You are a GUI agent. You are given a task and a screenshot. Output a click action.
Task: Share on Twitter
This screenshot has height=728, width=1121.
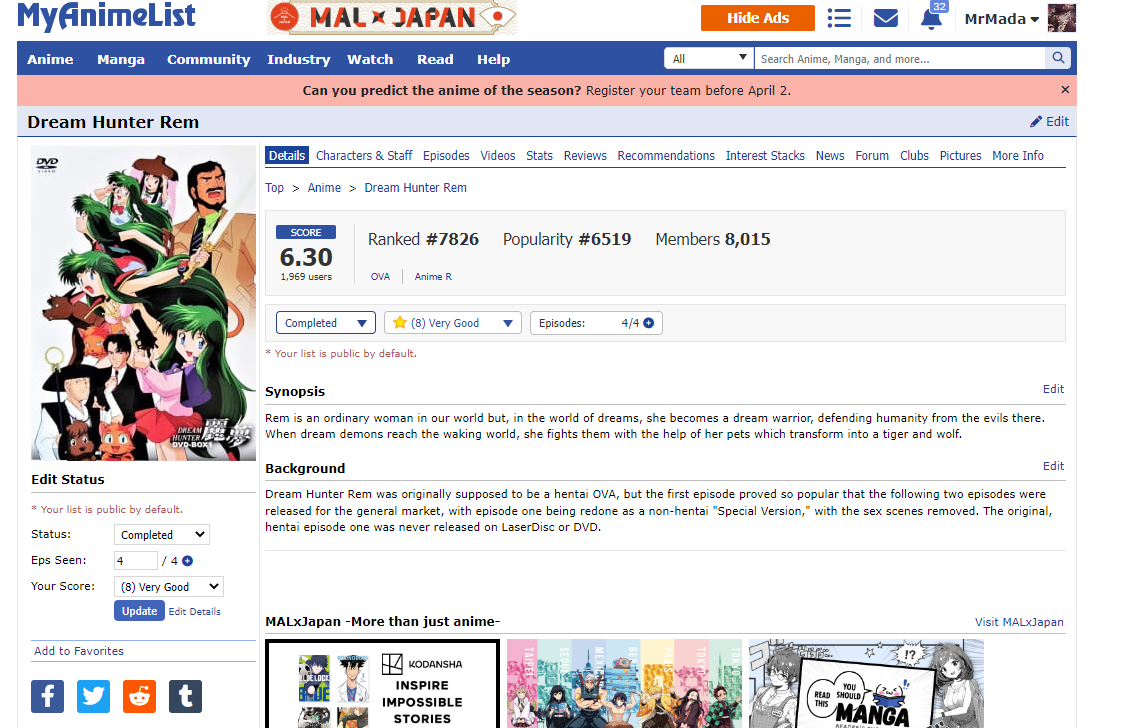point(93,696)
